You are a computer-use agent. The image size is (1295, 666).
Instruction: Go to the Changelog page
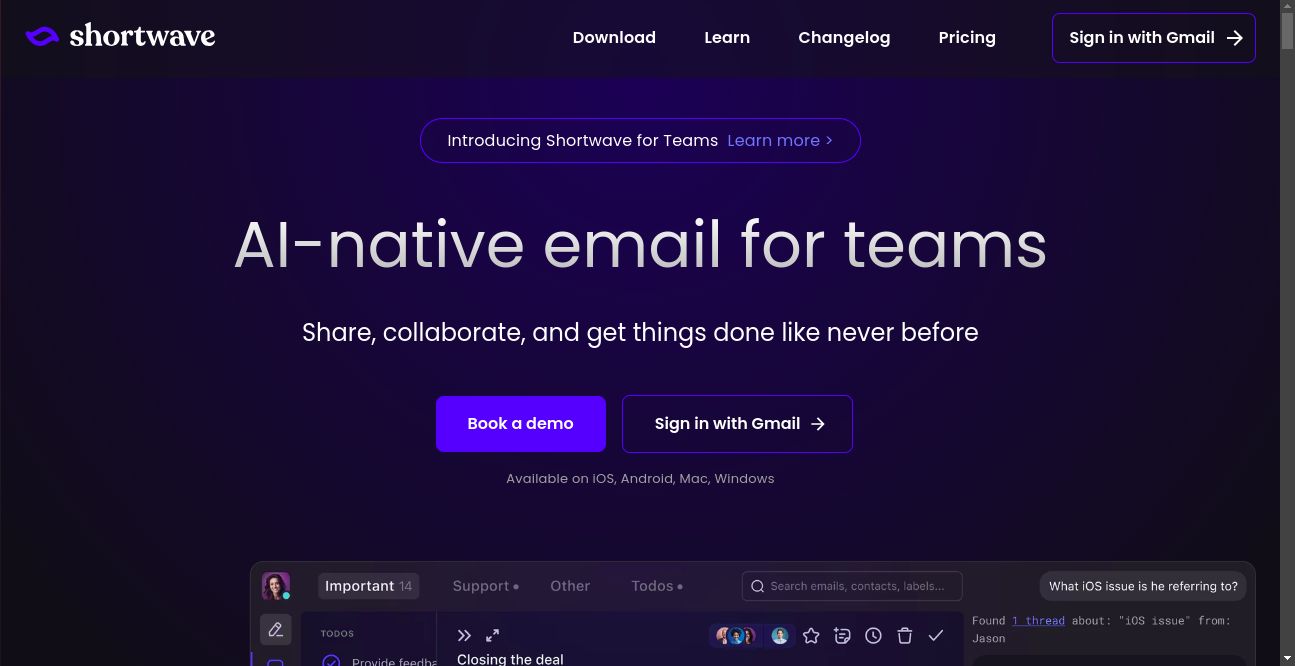[843, 38]
